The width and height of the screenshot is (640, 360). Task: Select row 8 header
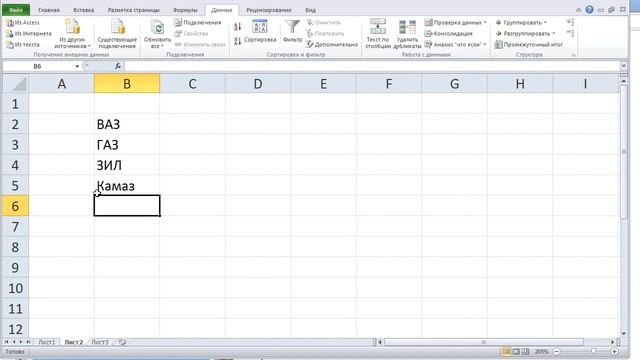(16, 247)
